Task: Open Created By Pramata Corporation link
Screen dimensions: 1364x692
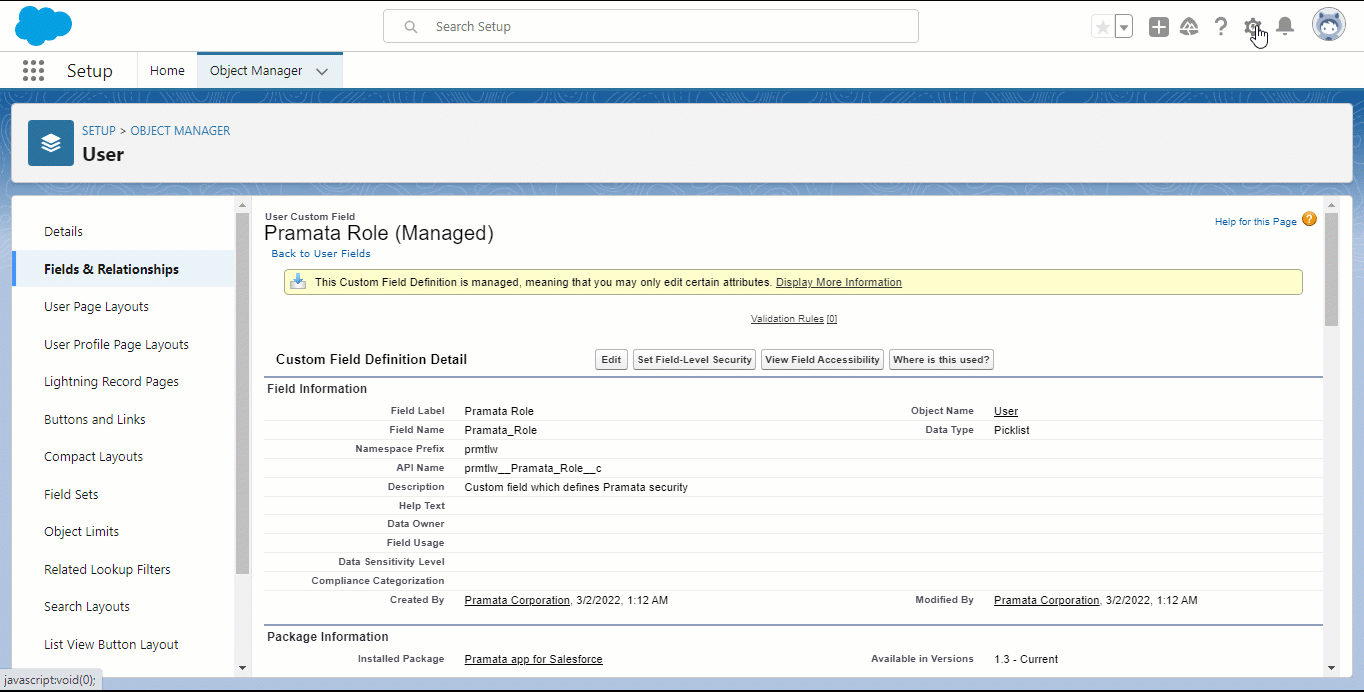Action: coord(517,600)
